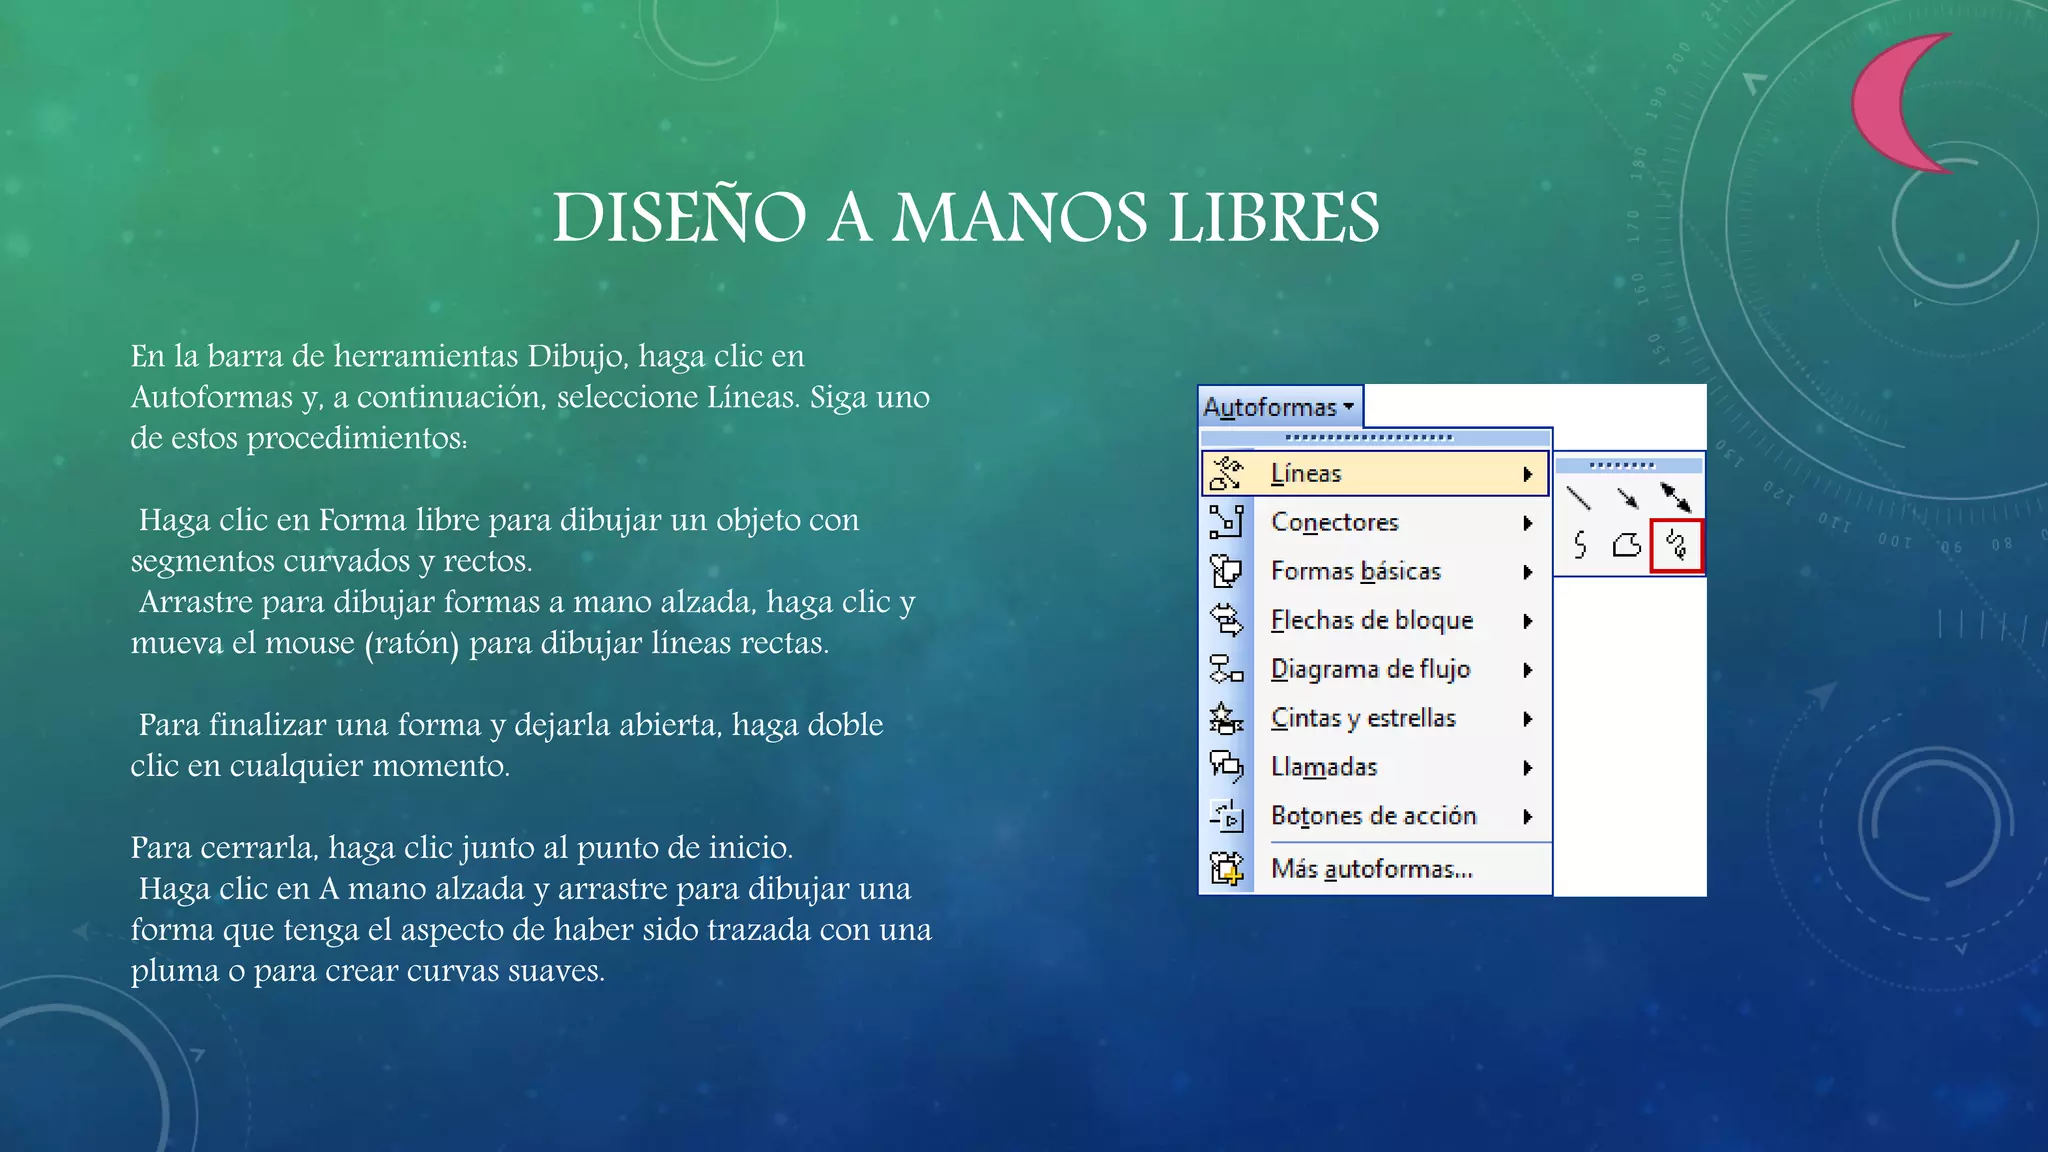2048x1152 pixels.
Task: Click the DISEÑO A MANOS LIBRES title
Action: coord(966,217)
